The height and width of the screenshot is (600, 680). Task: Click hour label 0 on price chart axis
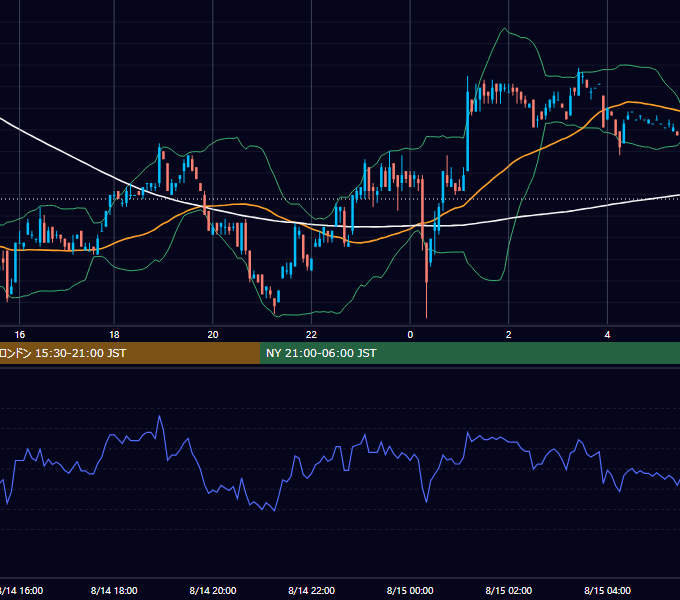(410, 334)
